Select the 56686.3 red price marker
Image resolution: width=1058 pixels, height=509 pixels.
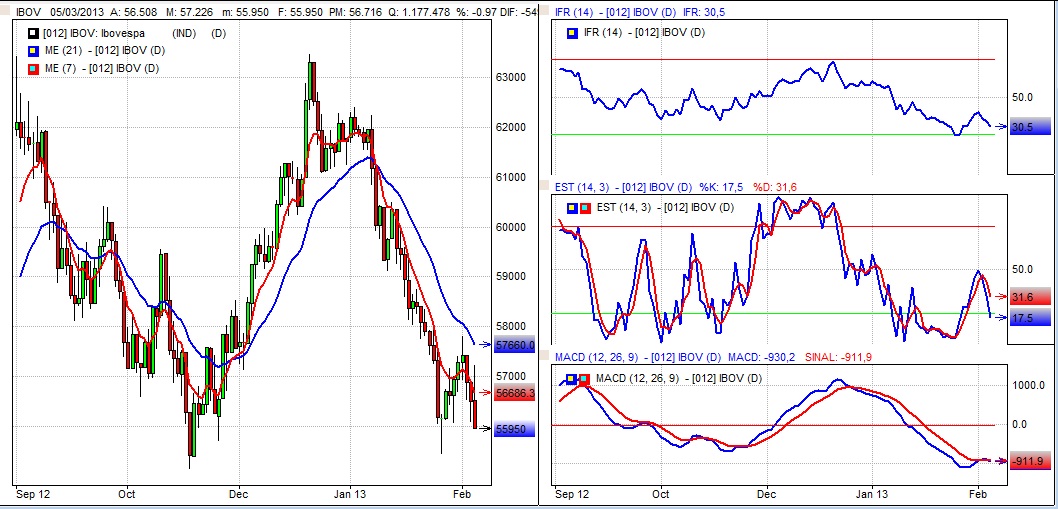tap(516, 394)
